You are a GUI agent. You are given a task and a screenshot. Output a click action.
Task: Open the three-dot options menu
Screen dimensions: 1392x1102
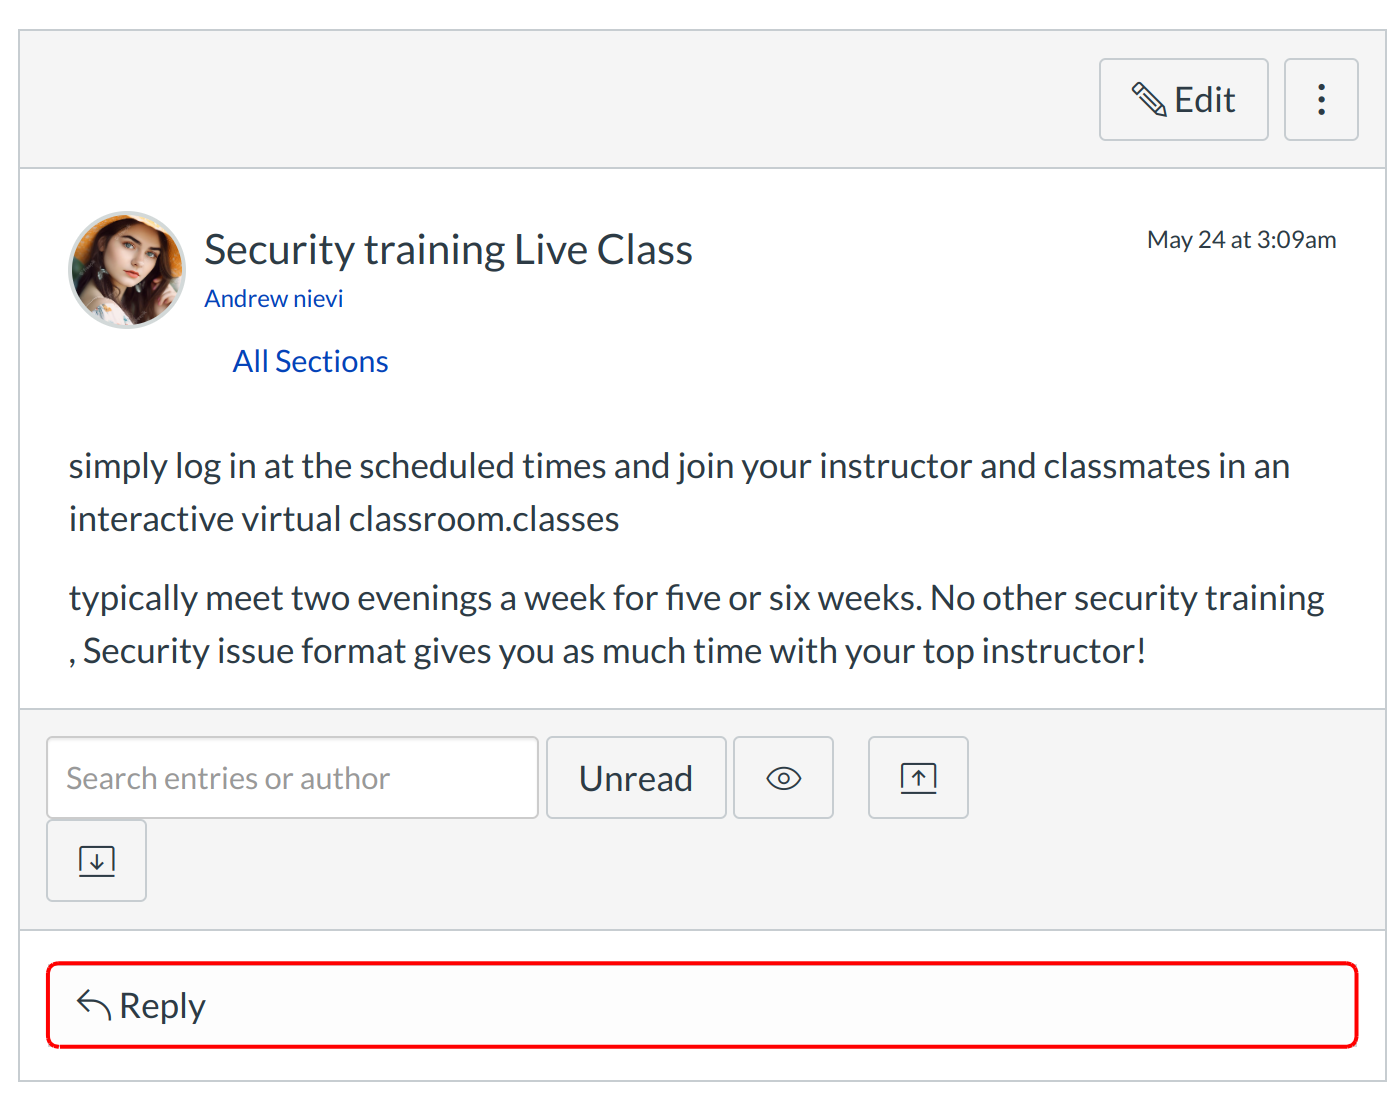[x=1320, y=100]
